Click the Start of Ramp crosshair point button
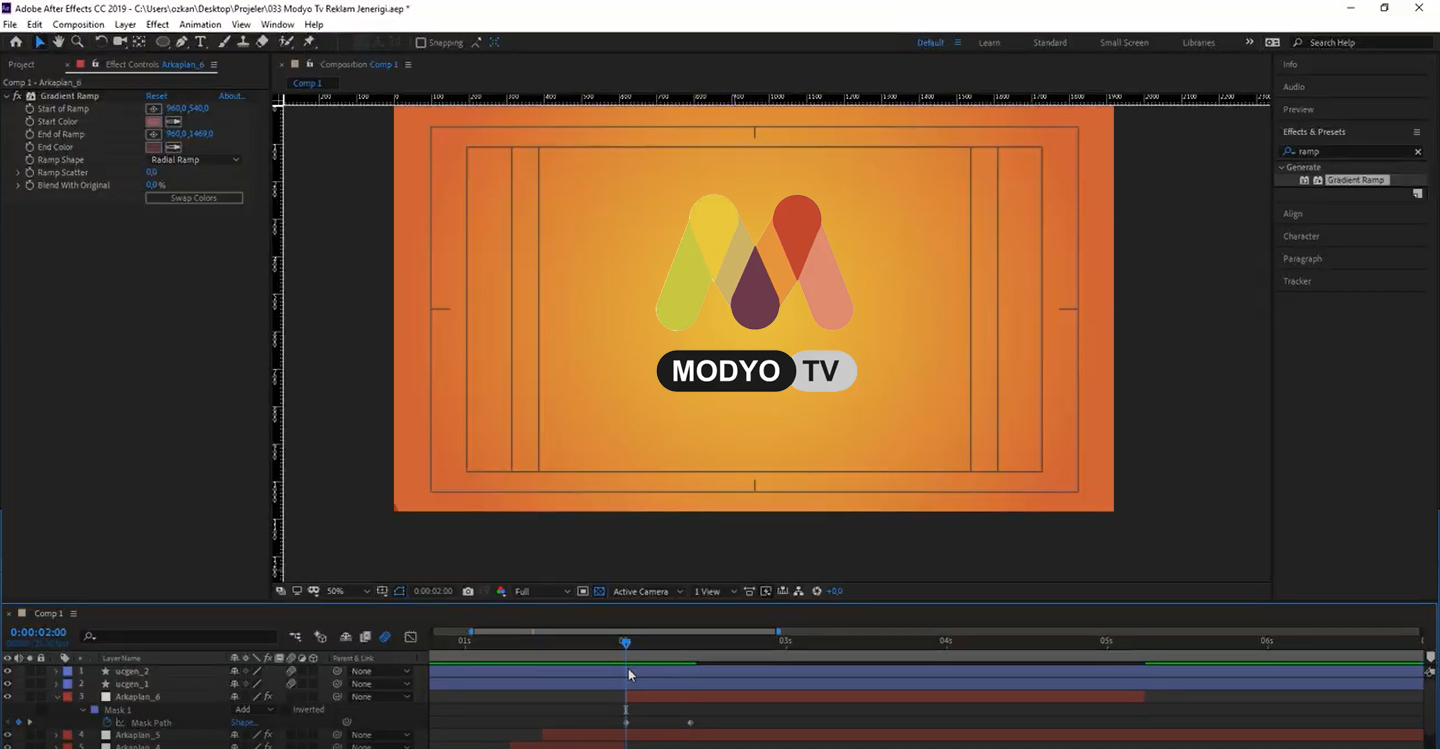 pyautogui.click(x=154, y=108)
